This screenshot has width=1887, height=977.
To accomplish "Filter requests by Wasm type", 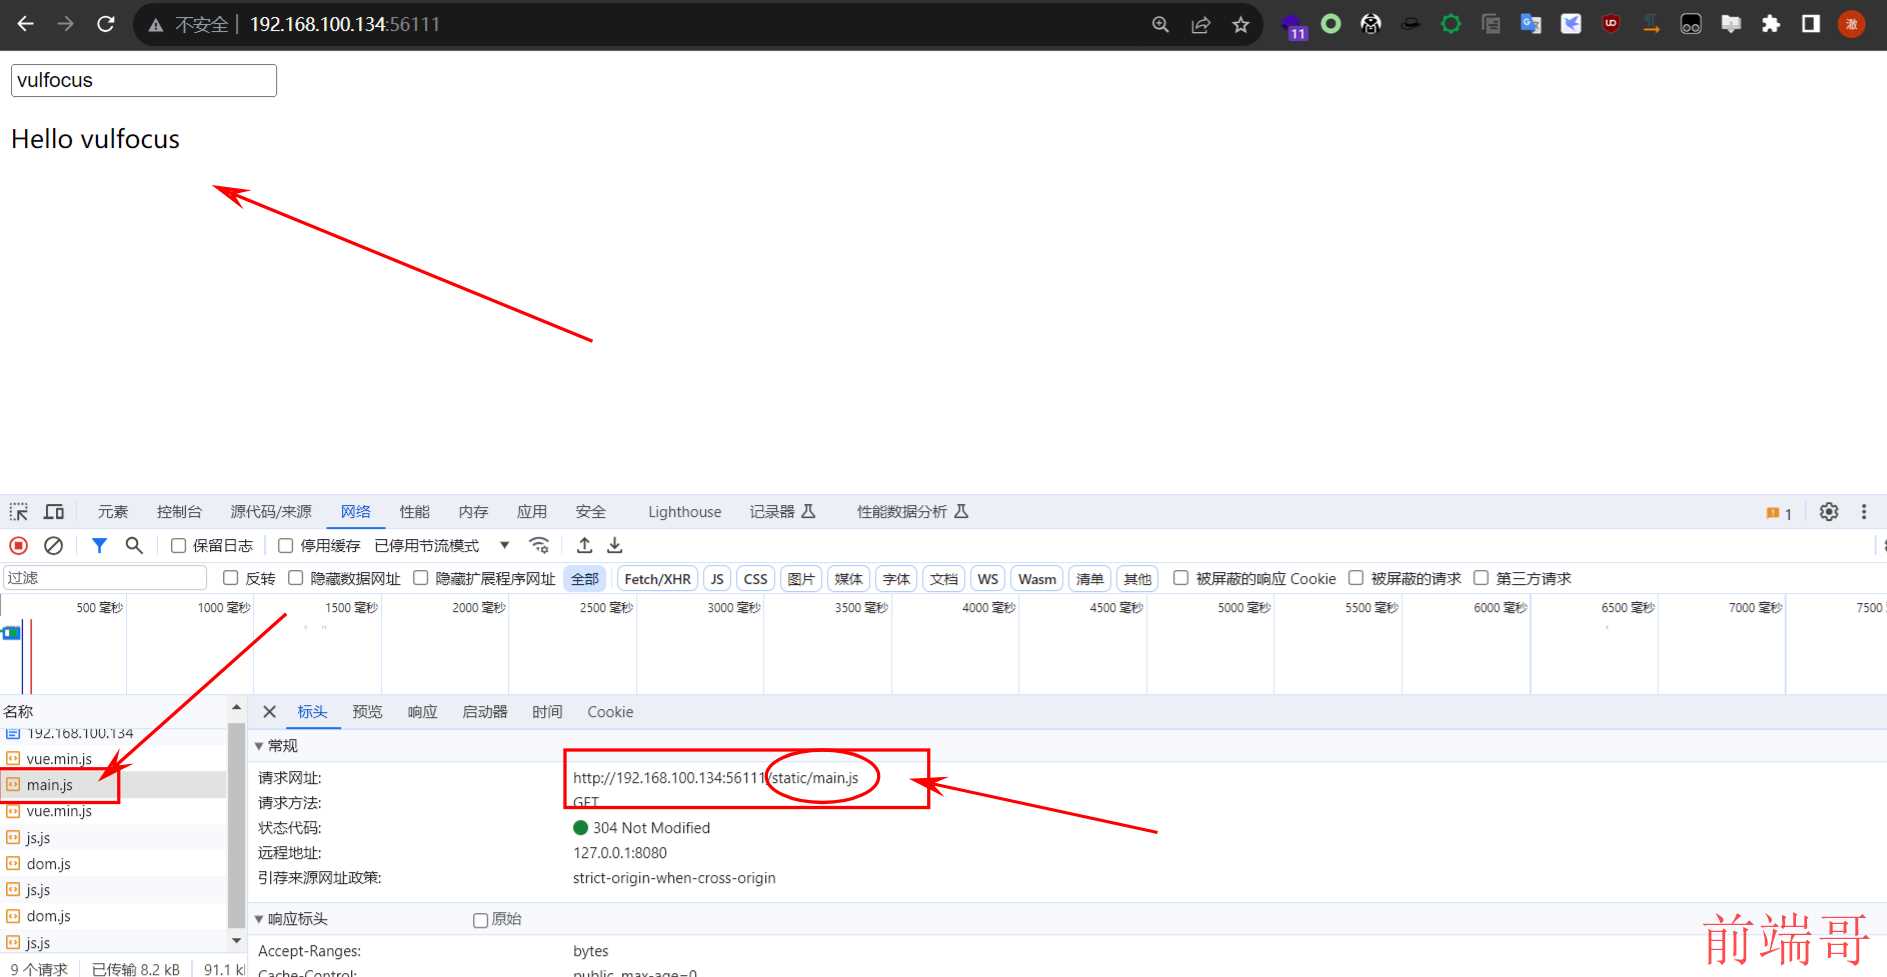I will pyautogui.click(x=1037, y=579).
